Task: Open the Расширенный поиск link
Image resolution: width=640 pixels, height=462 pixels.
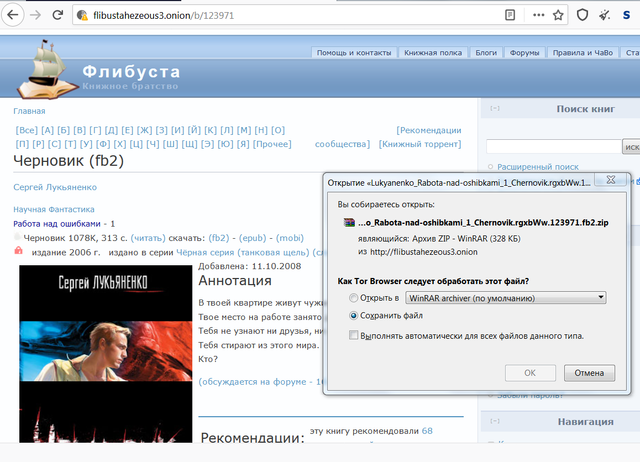Action: [538, 167]
